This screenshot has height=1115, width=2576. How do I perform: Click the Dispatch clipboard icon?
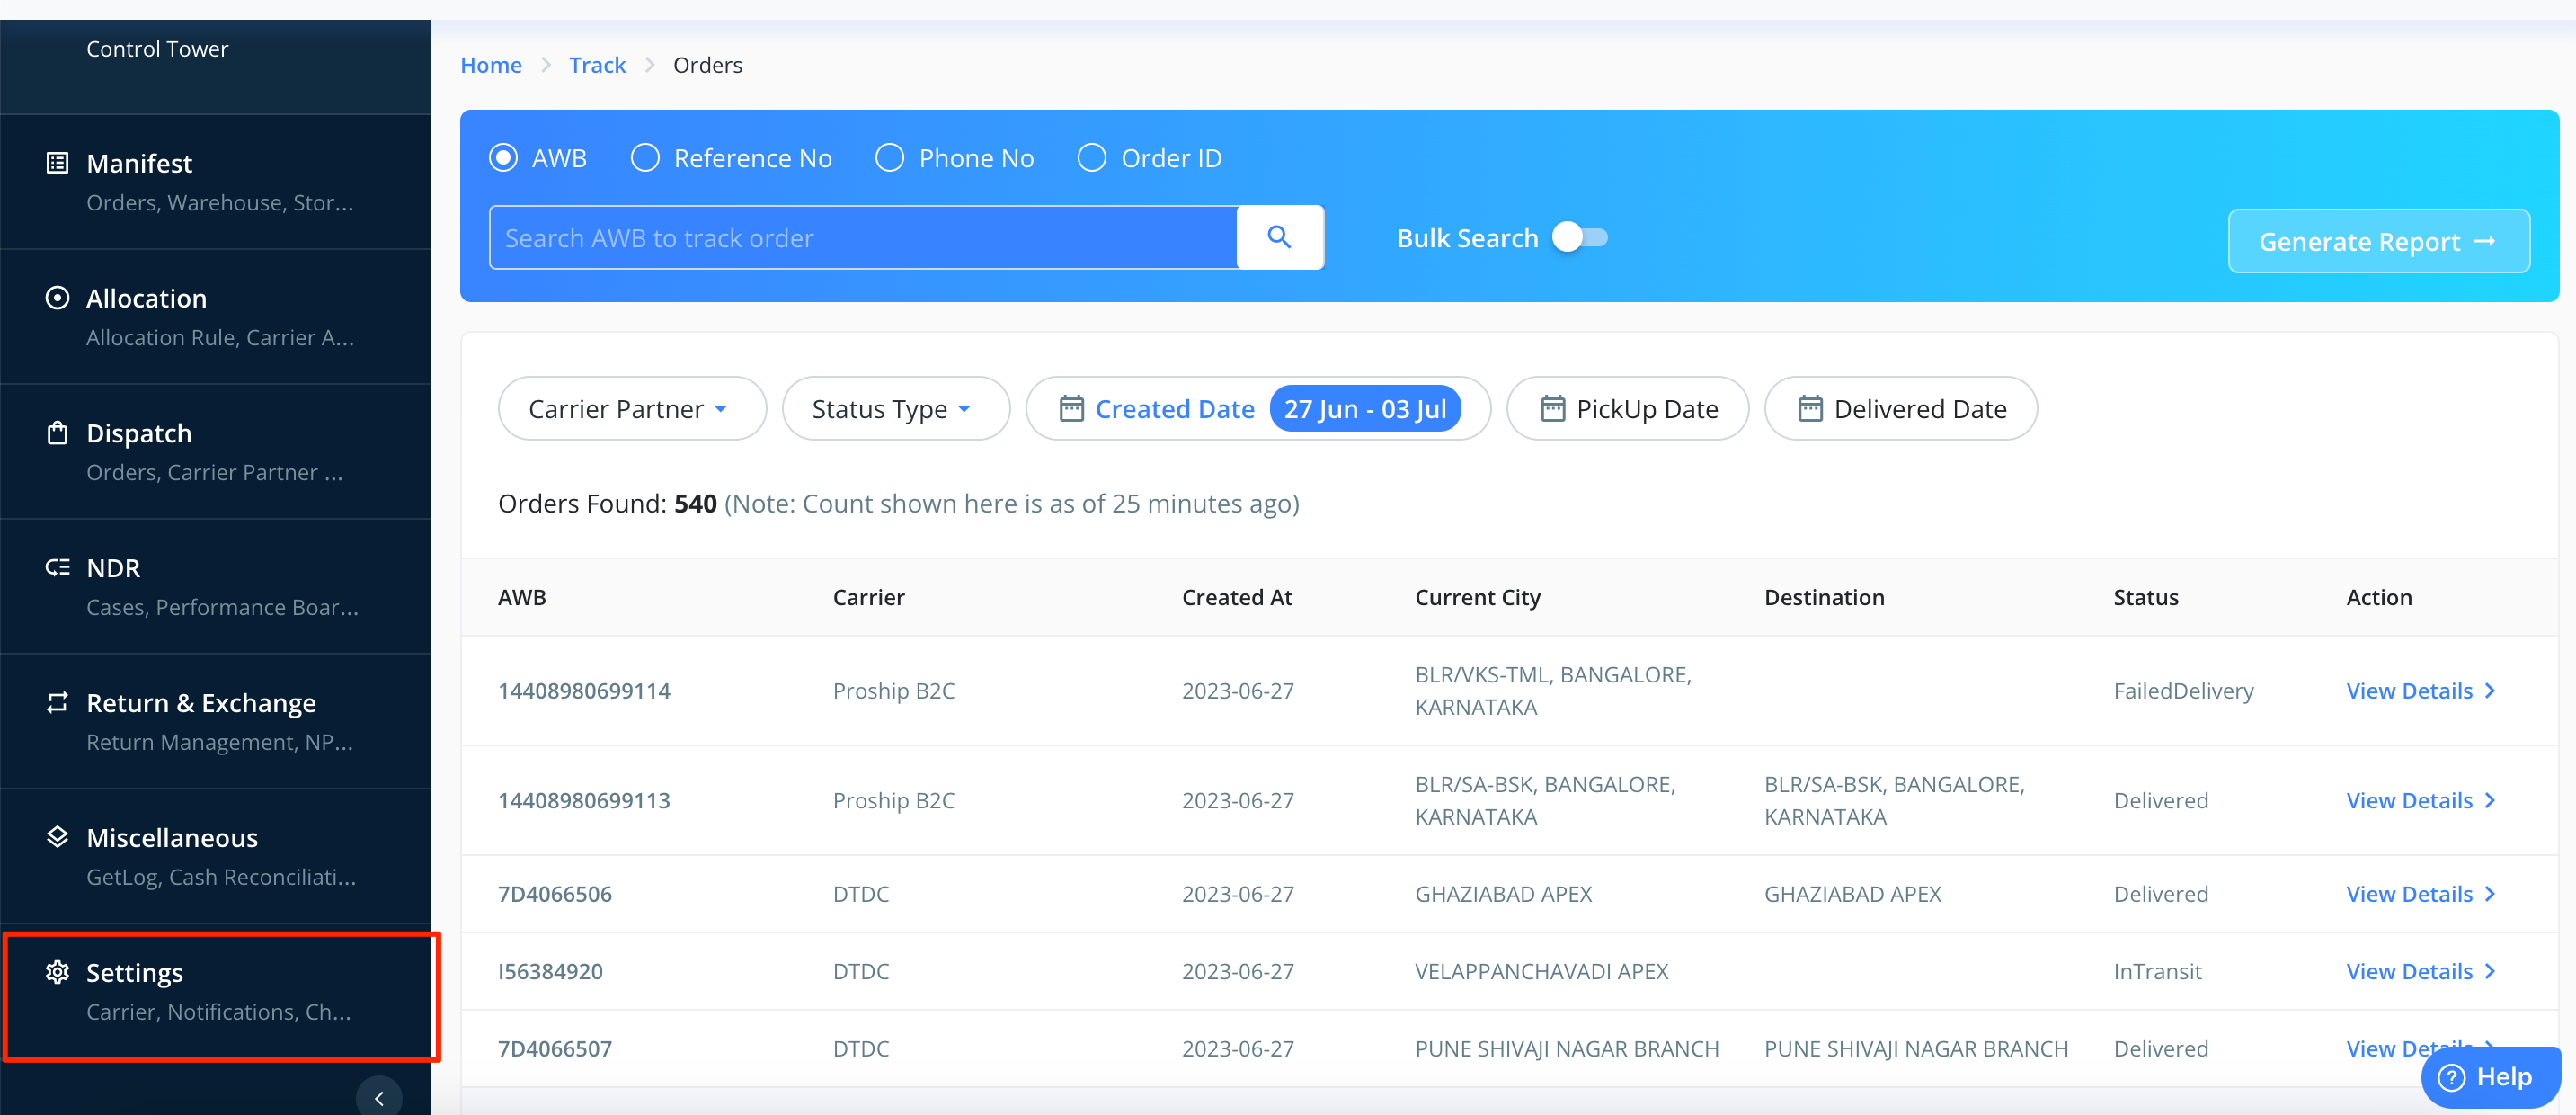pyautogui.click(x=57, y=433)
